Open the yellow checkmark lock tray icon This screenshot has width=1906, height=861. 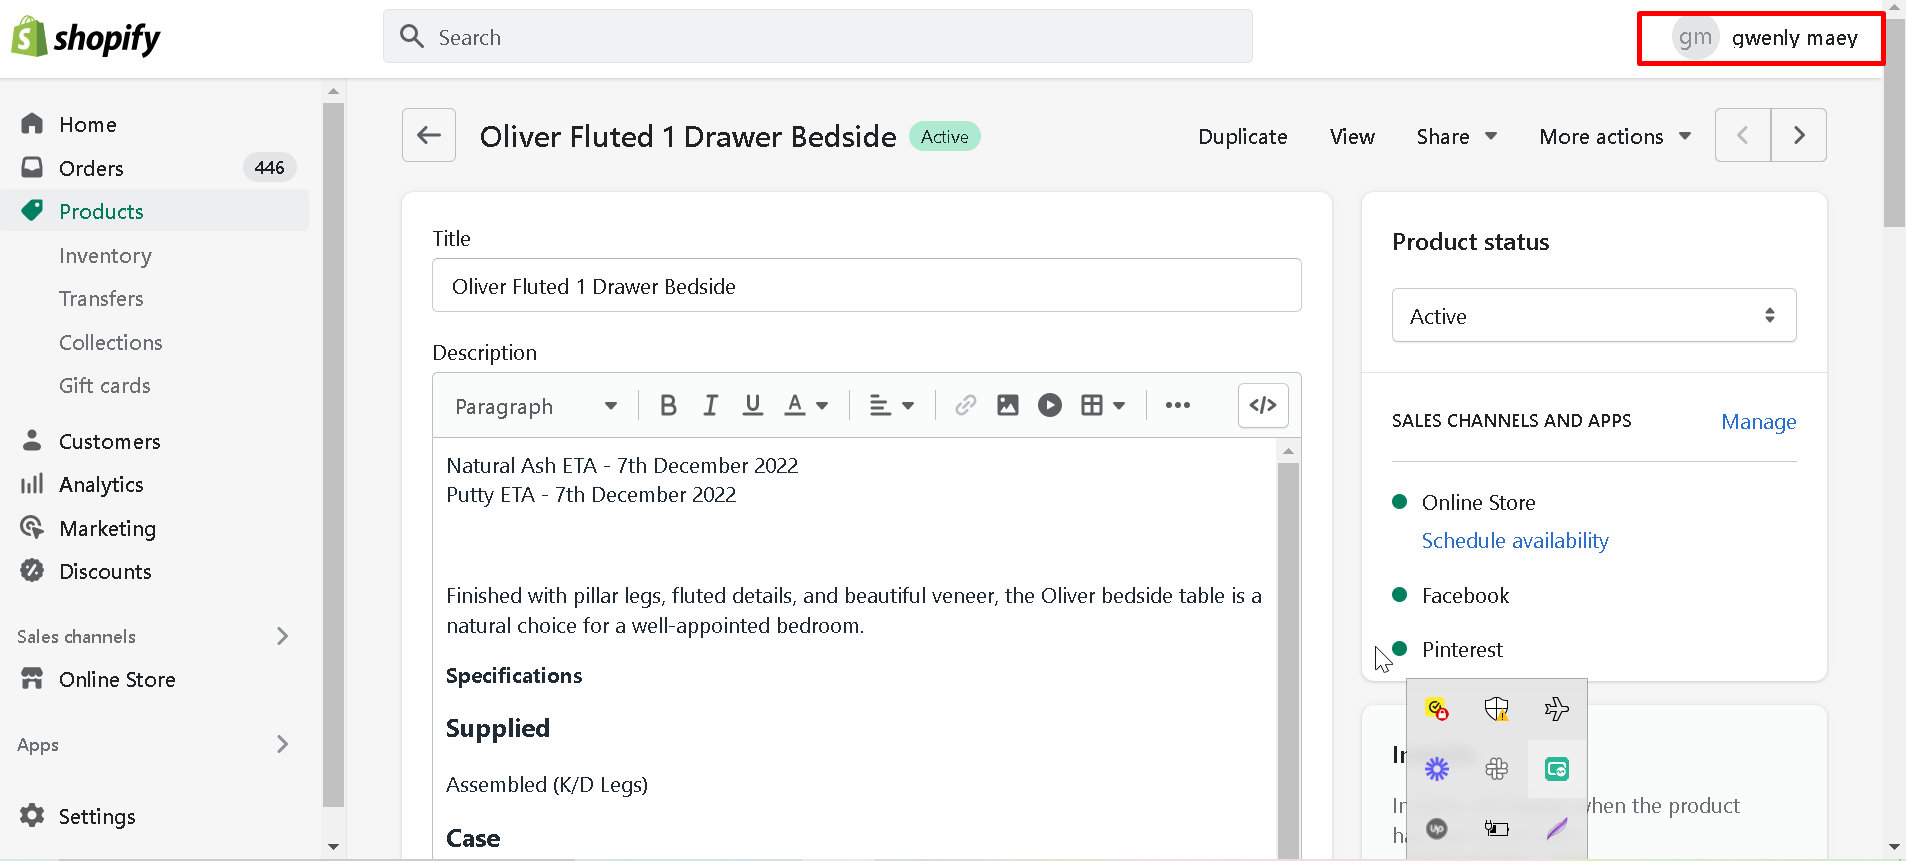click(x=1437, y=709)
